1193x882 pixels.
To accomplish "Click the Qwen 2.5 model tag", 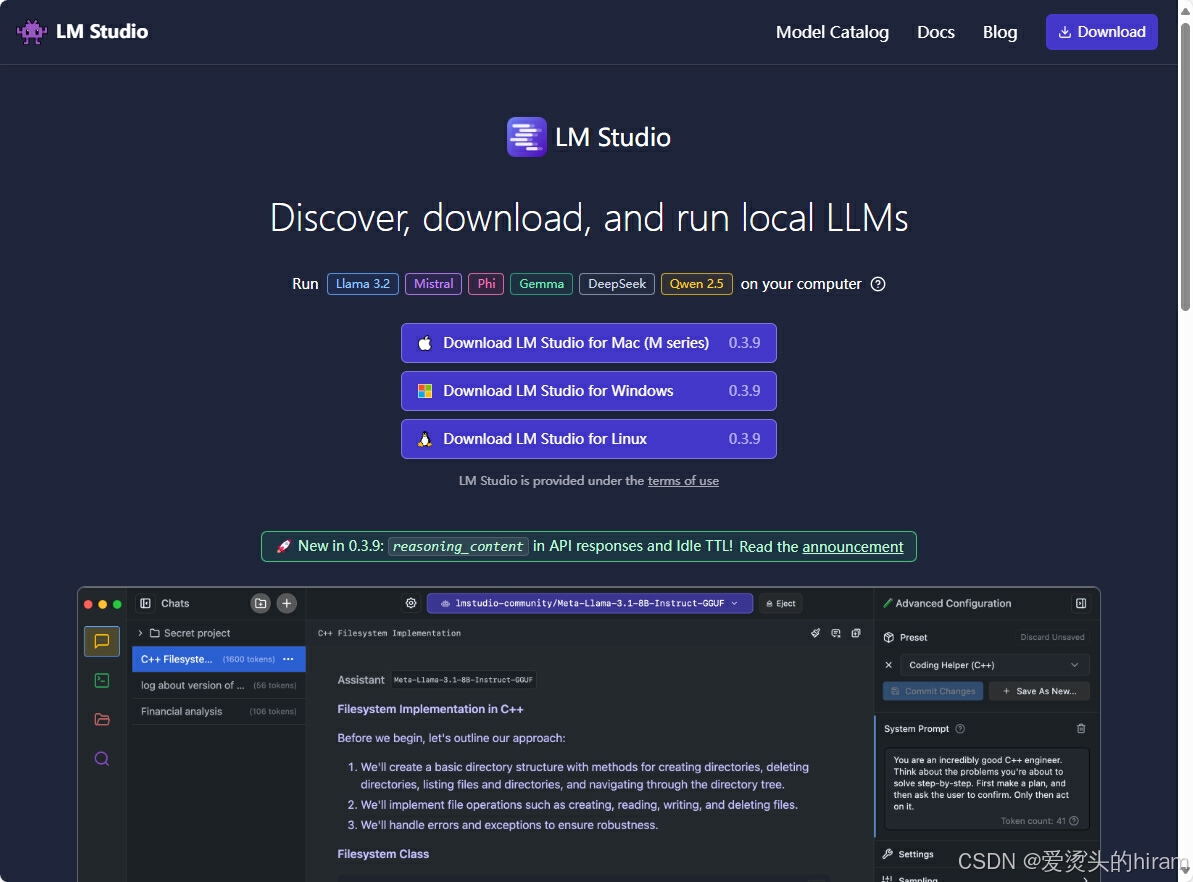I will coord(696,284).
